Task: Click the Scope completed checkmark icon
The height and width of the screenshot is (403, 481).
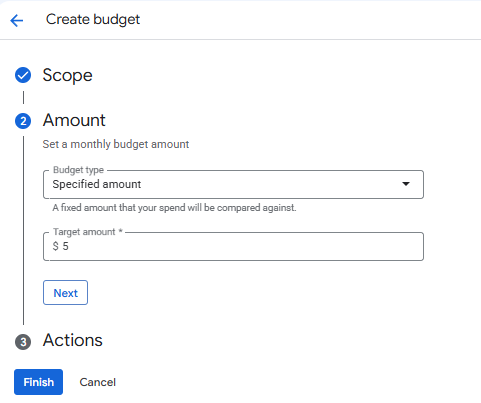Action: click(x=23, y=75)
